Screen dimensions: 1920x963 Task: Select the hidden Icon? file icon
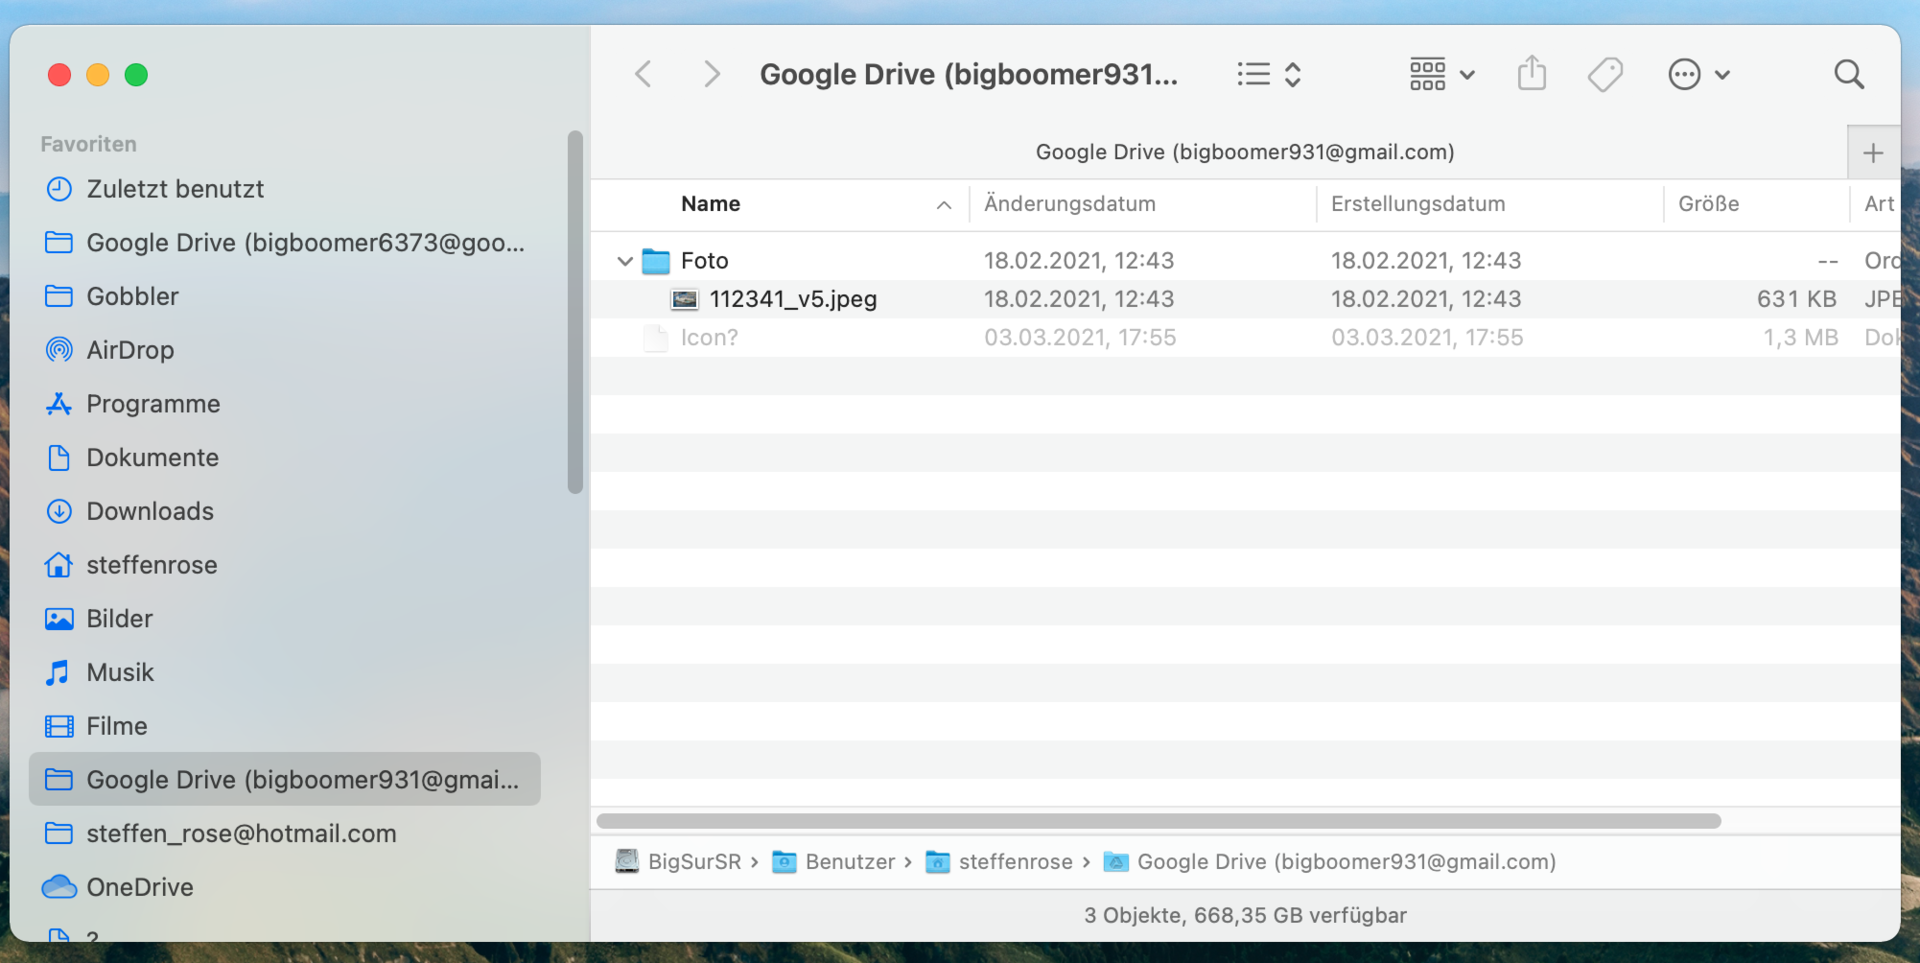point(656,338)
